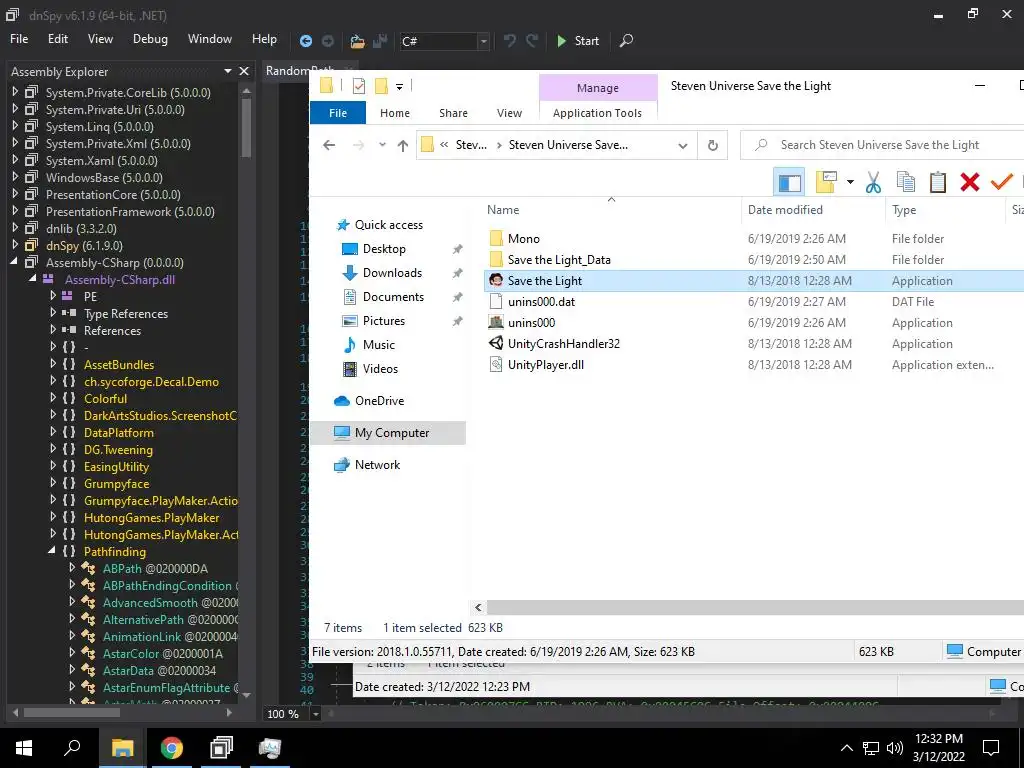The width and height of the screenshot is (1024, 768).
Task: Click dnSpy undo toolbar icon
Action: tap(510, 40)
